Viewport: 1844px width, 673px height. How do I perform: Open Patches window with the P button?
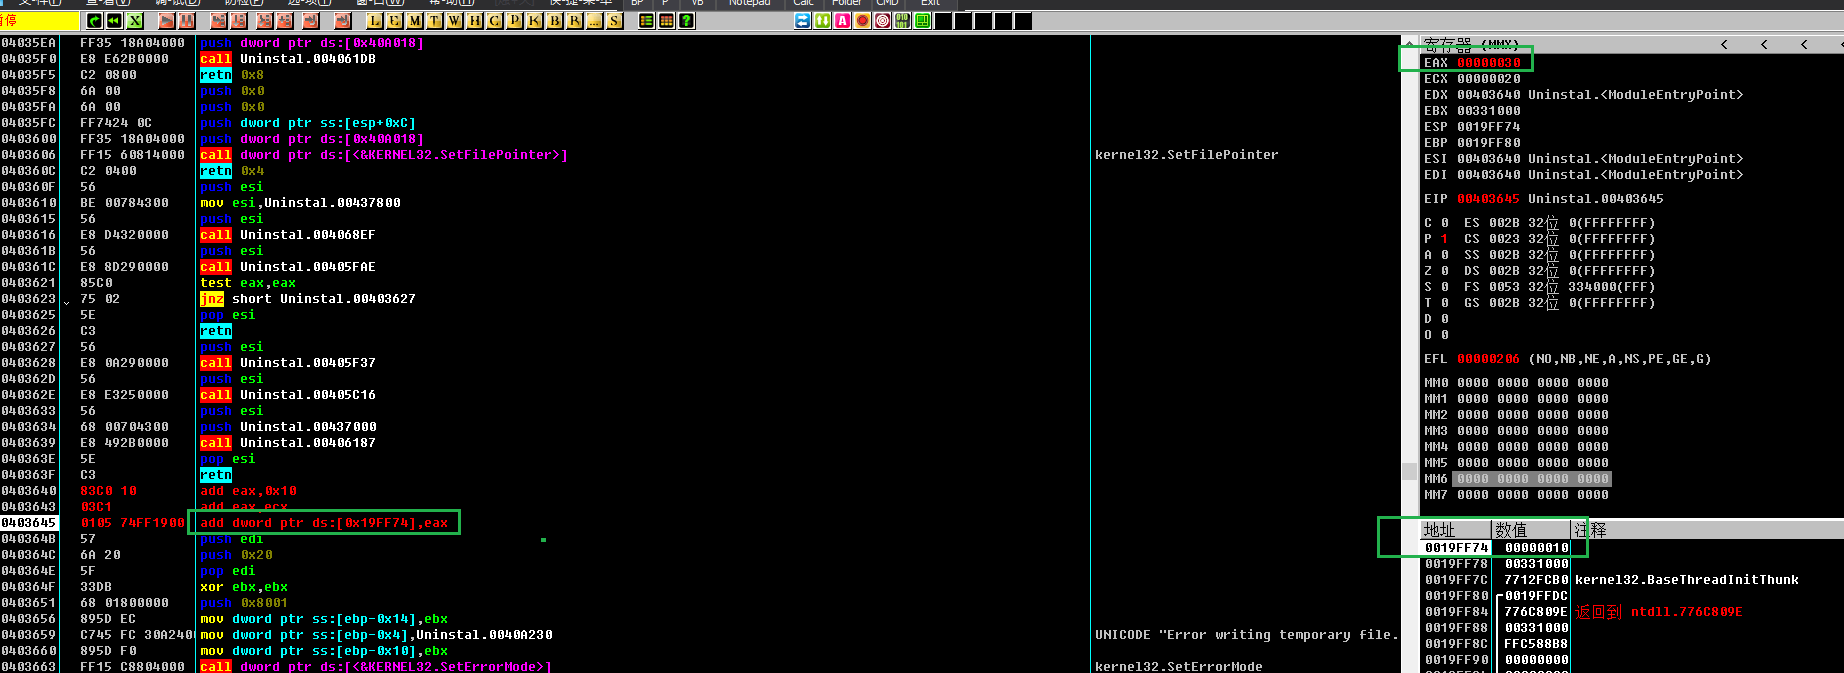tap(515, 21)
